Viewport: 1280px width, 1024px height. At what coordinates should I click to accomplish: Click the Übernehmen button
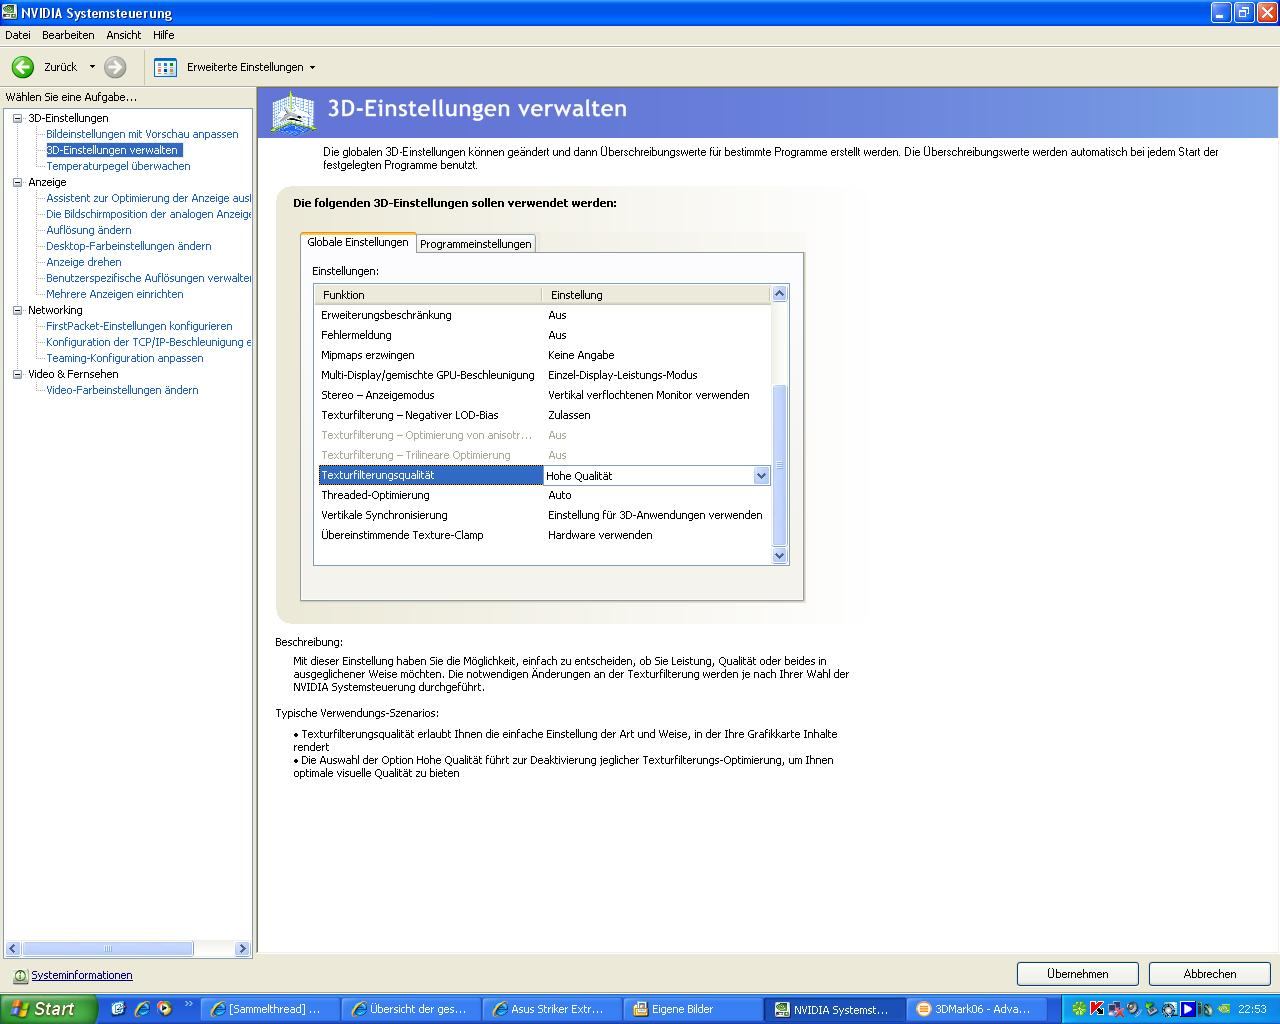pyautogui.click(x=1078, y=974)
